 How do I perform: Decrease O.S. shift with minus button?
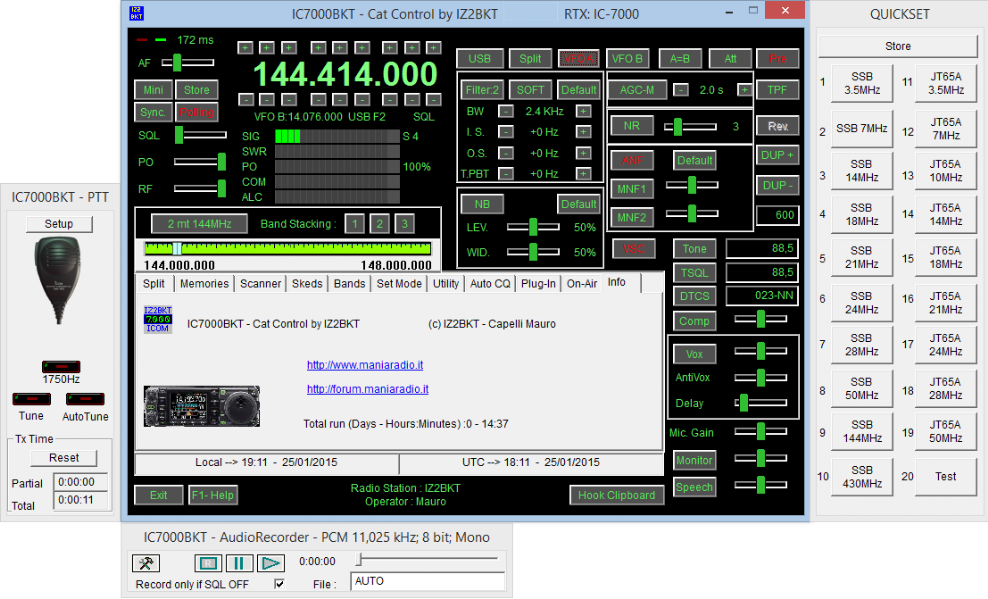(505, 153)
